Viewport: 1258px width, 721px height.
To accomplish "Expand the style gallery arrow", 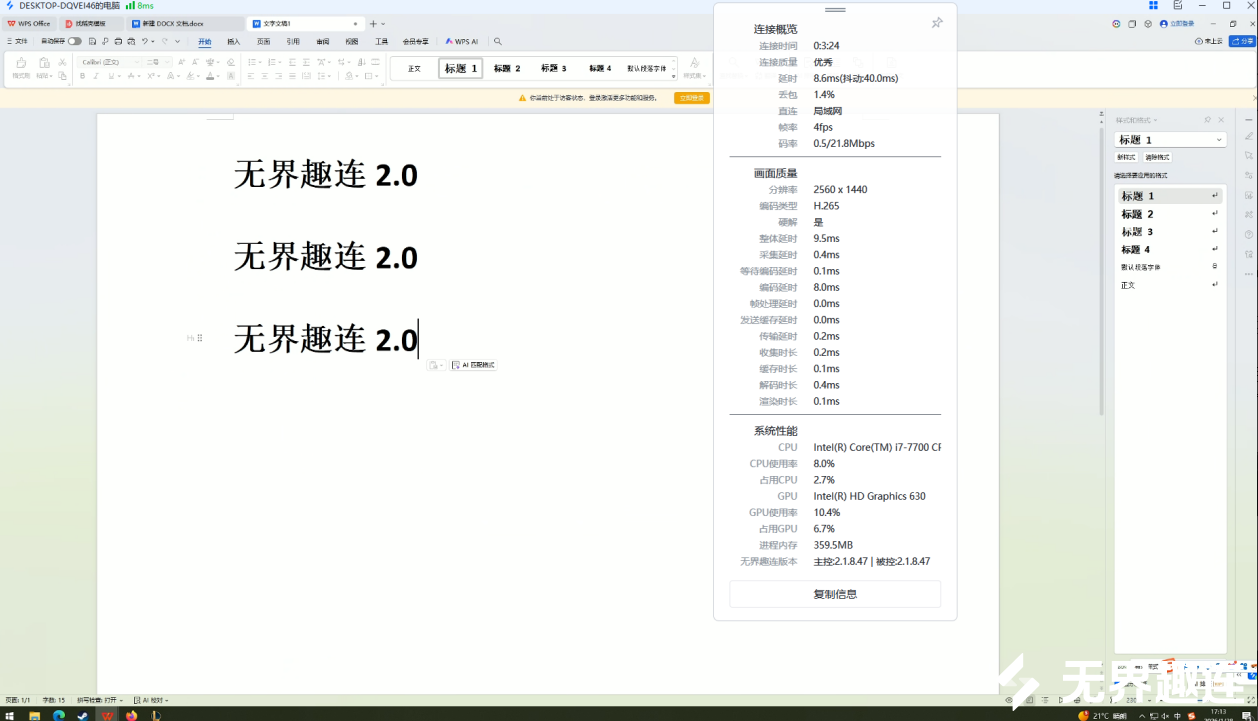I will [674, 76].
